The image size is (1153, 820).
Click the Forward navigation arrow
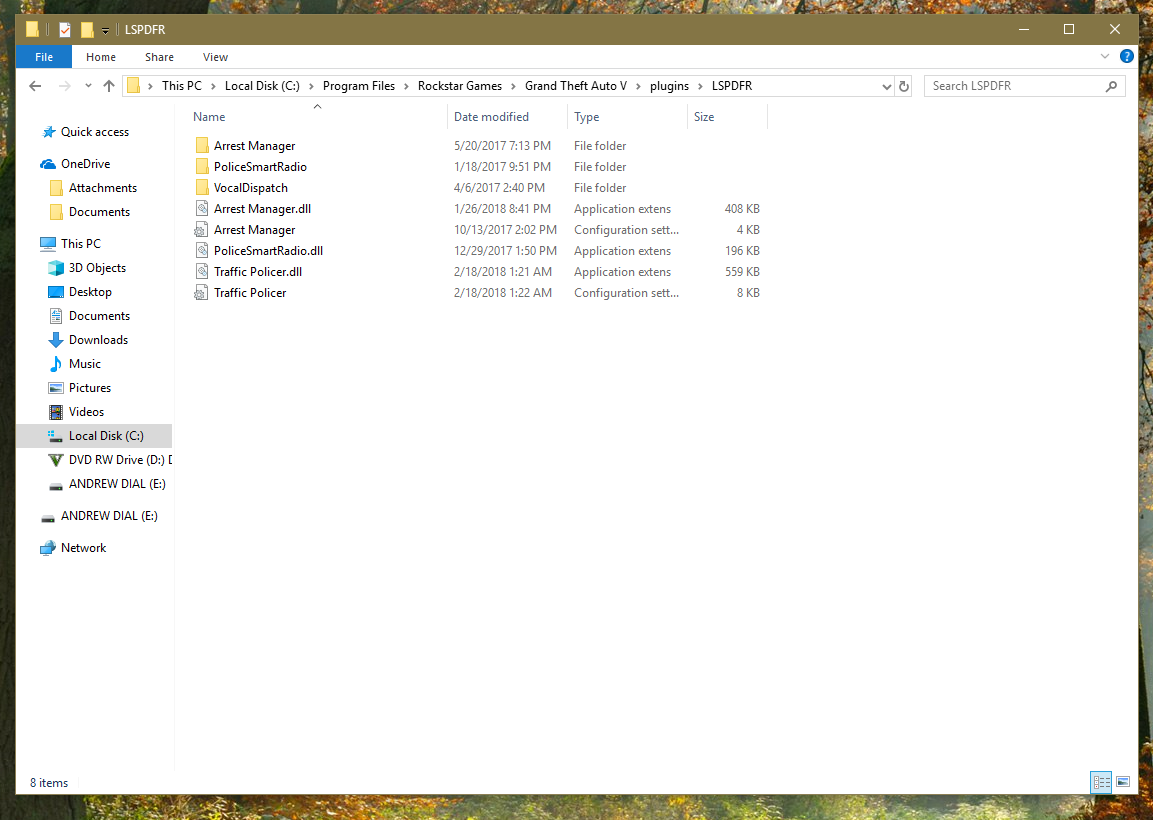pyautogui.click(x=65, y=86)
